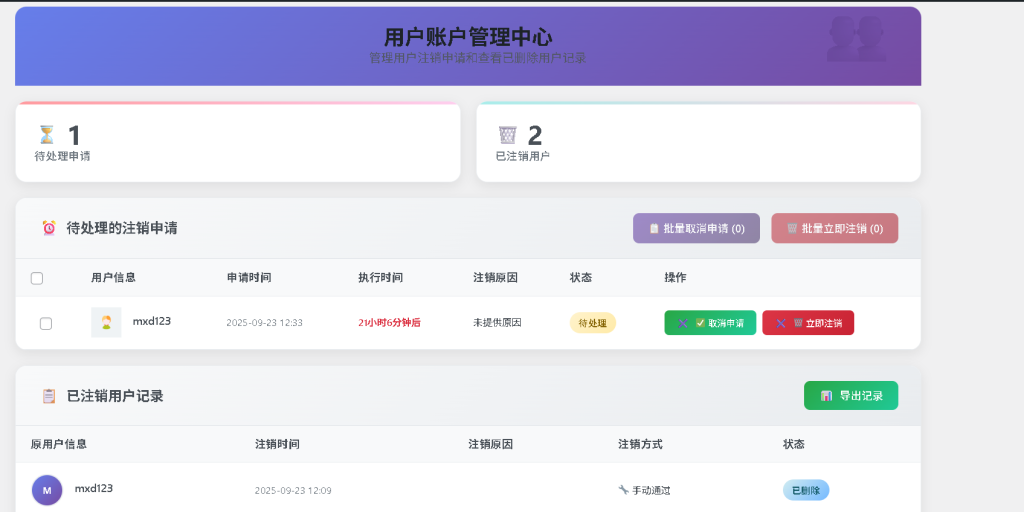
Task: Click the trash bin icon beside count 2
Action: [x=508, y=134]
